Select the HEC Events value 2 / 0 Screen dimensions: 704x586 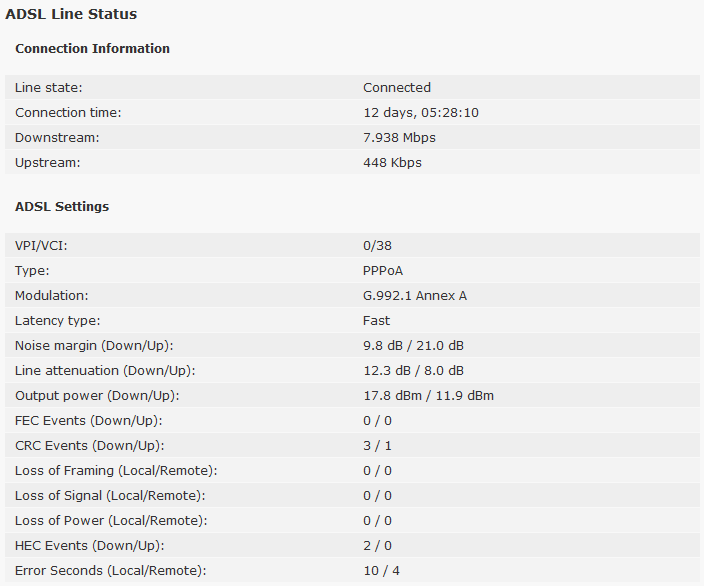(377, 546)
